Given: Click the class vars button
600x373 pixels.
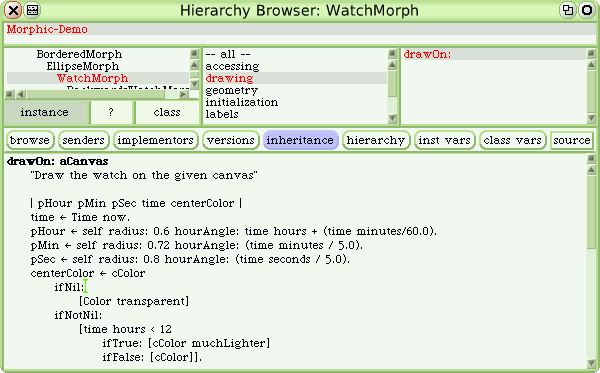Looking at the screenshot, I should (512, 140).
